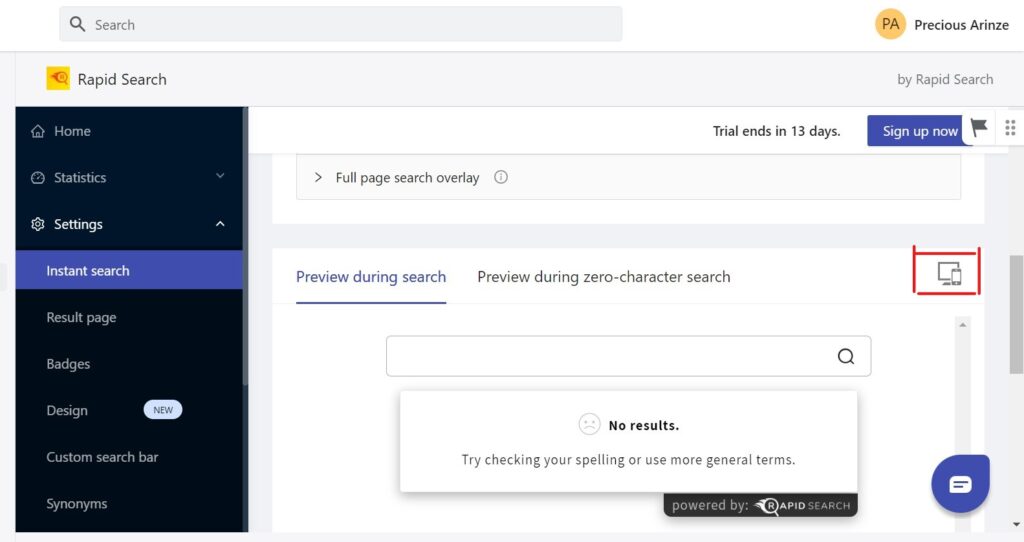Click the sad face No results icon

click(x=589, y=424)
